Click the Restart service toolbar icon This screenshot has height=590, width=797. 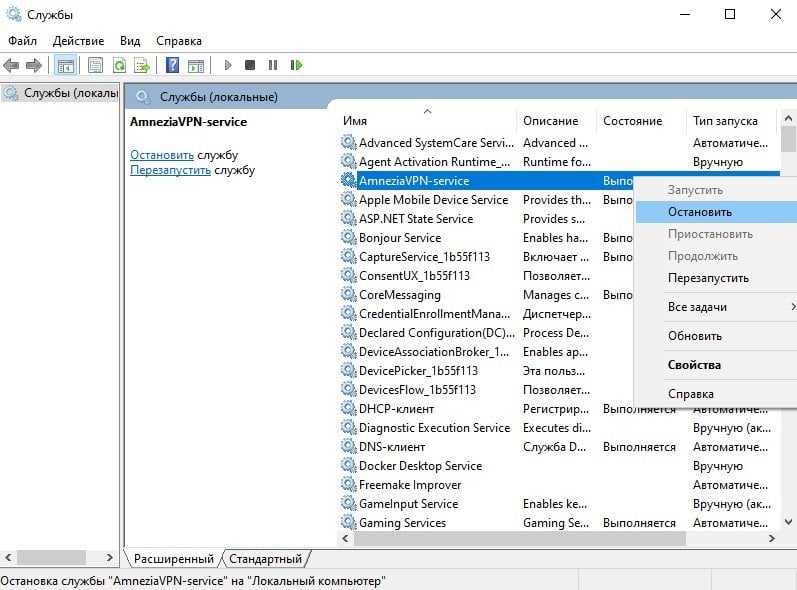[296, 65]
